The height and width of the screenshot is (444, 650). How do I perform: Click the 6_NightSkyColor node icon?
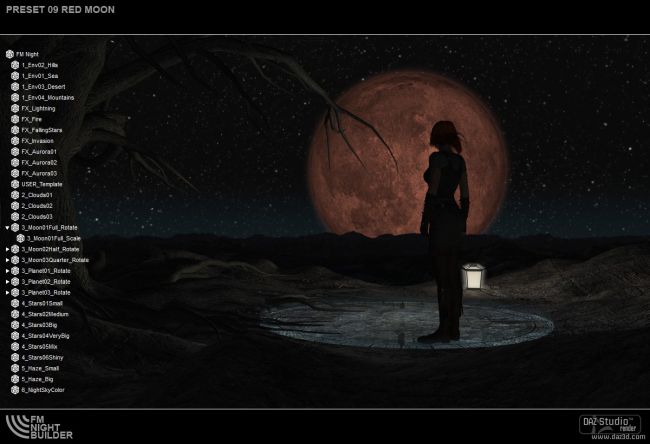pyautogui.click(x=15, y=390)
